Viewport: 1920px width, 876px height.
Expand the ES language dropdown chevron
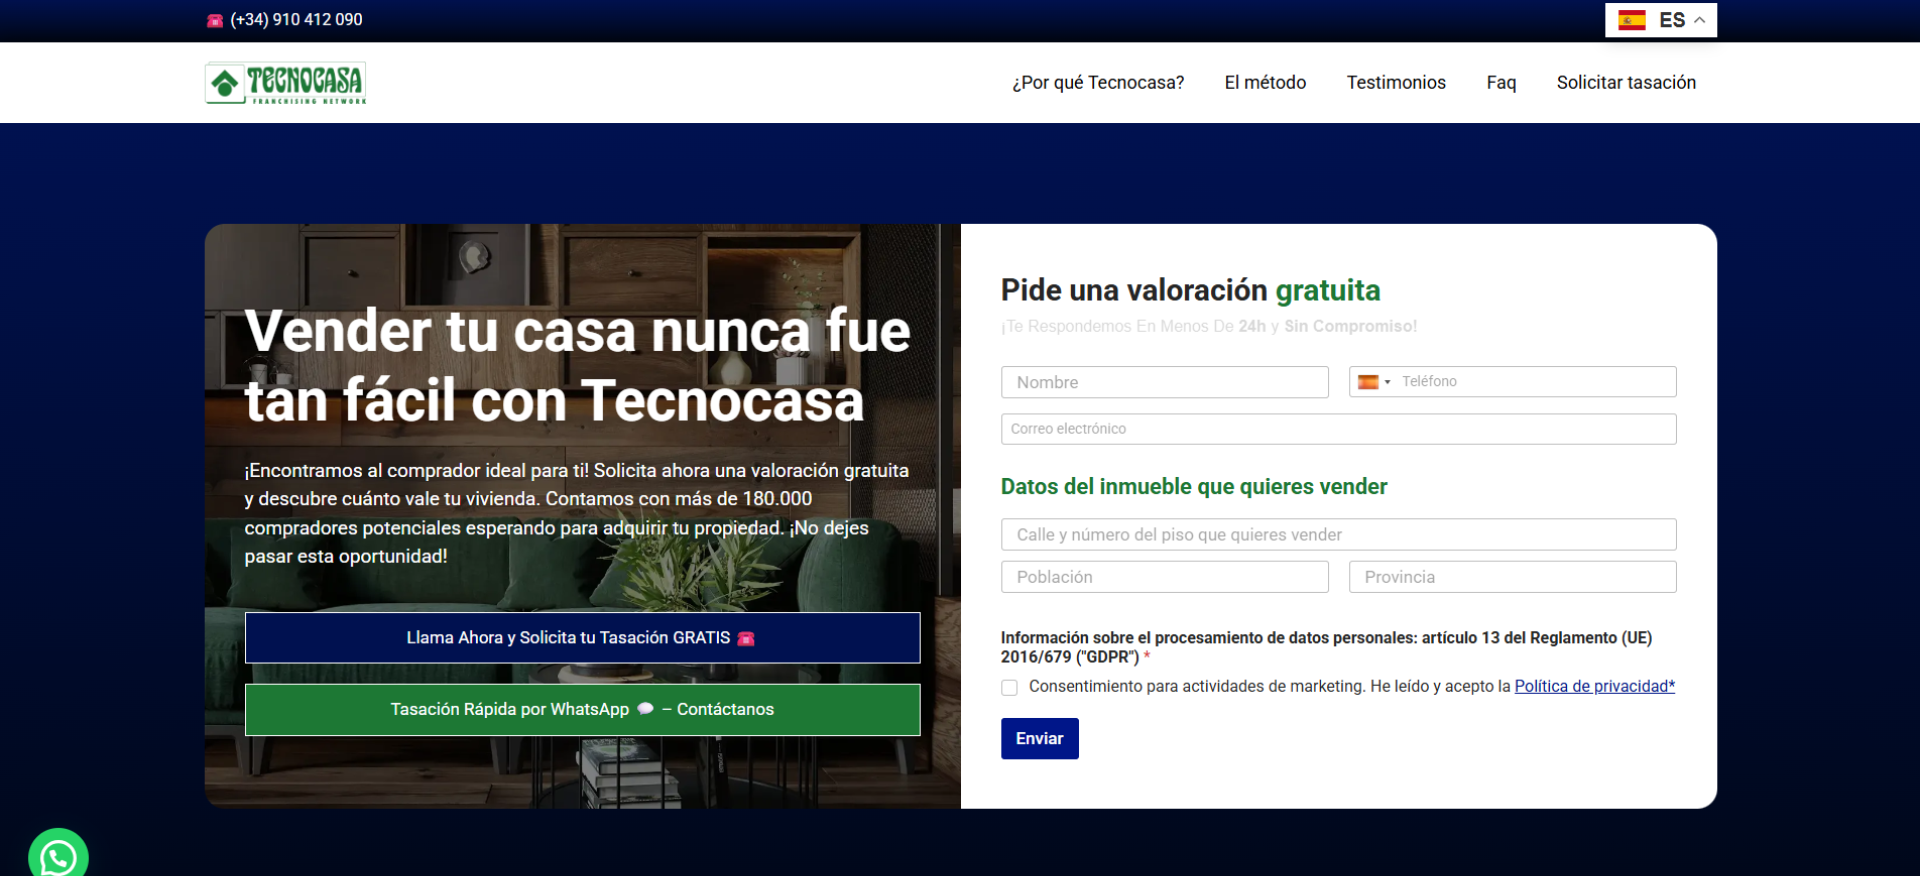point(1699,20)
